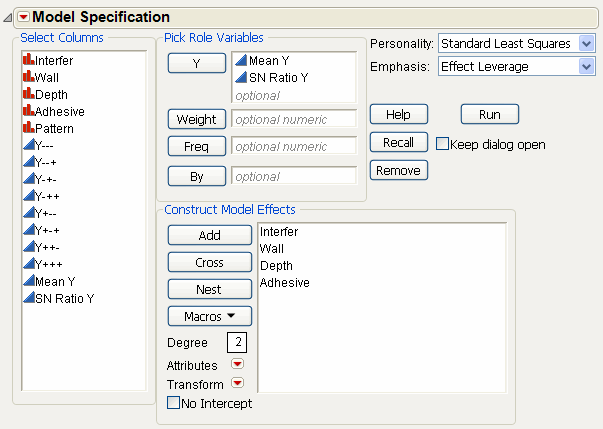Enable the Keep dialog open checkbox

pyautogui.click(x=443, y=144)
